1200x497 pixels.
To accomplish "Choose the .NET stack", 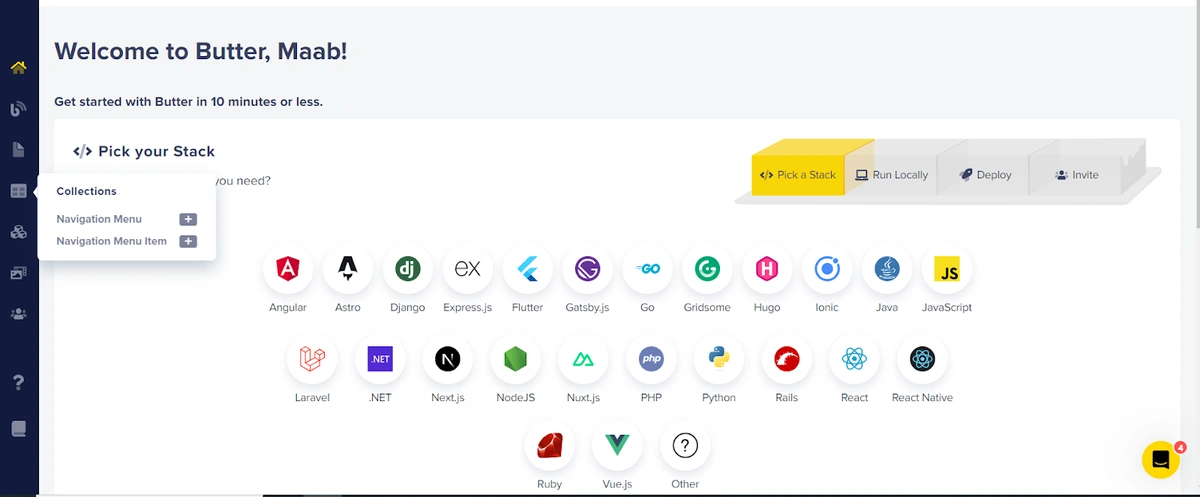I will [x=380, y=359].
